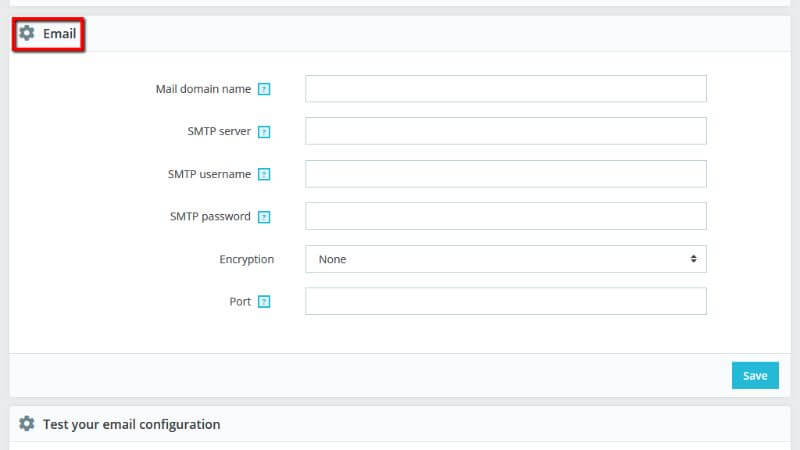
Task: Click the help icon beside SMTP server
Action: pyautogui.click(x=264, y=132)
